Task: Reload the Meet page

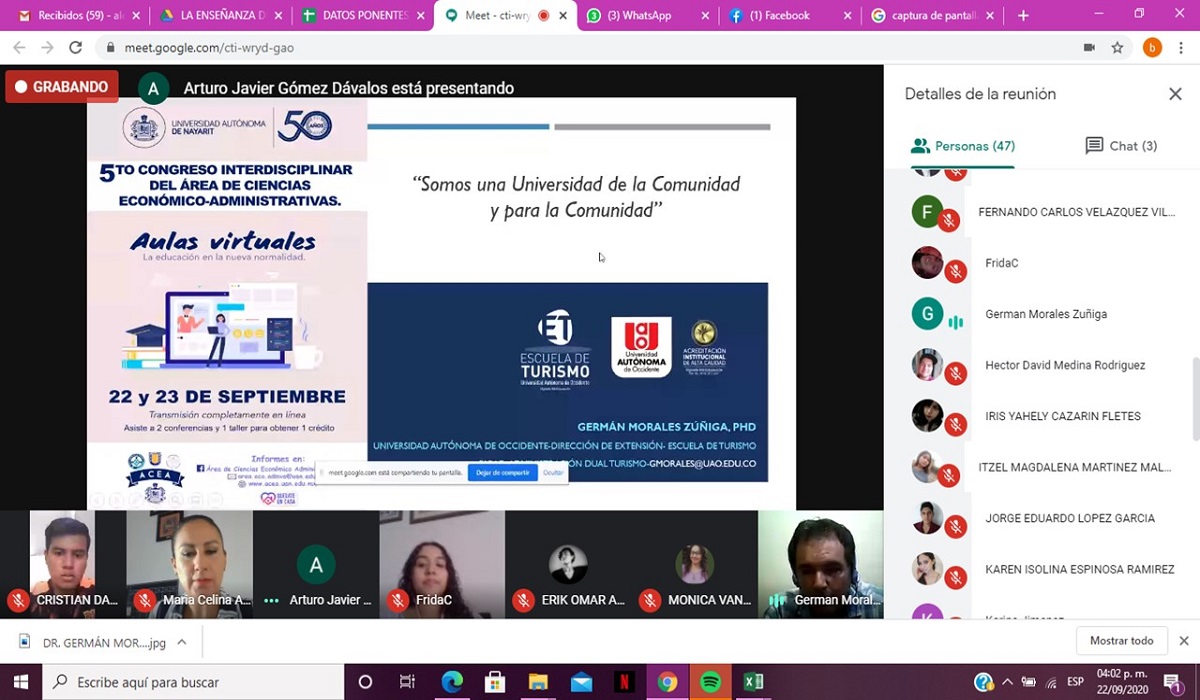Action: [75, 48]
